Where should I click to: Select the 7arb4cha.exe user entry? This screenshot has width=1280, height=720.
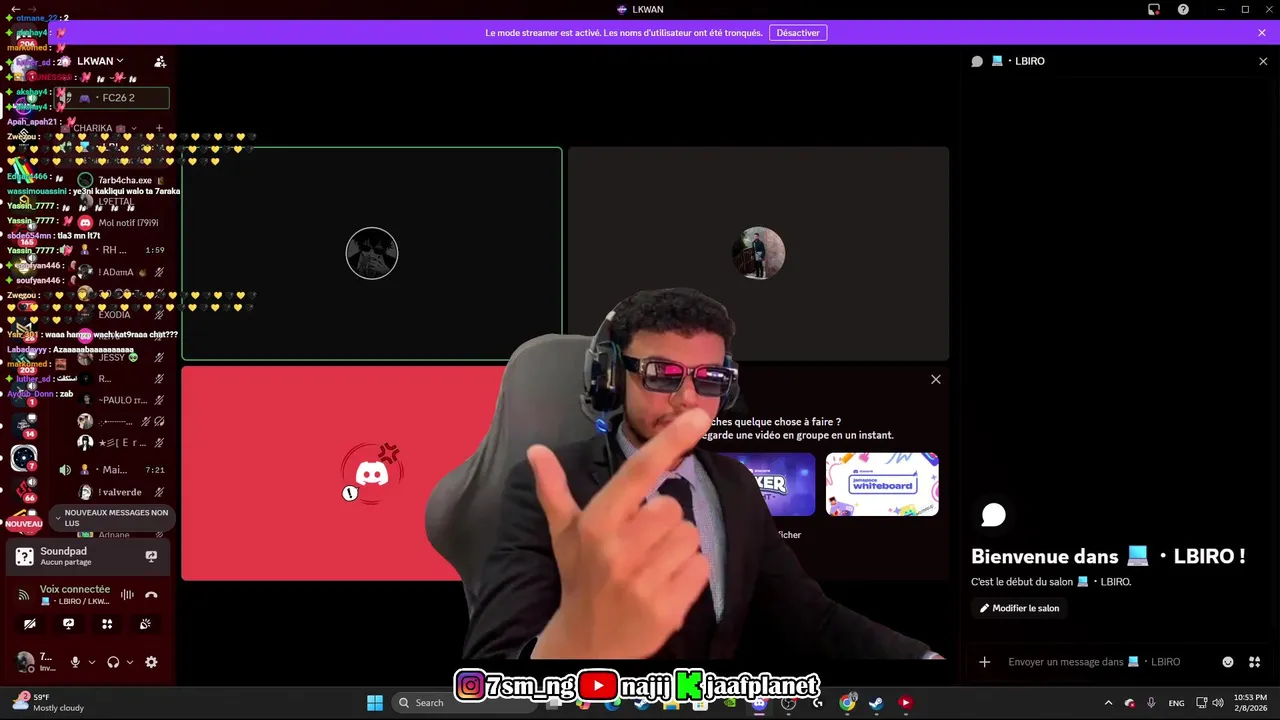[120, 180]
